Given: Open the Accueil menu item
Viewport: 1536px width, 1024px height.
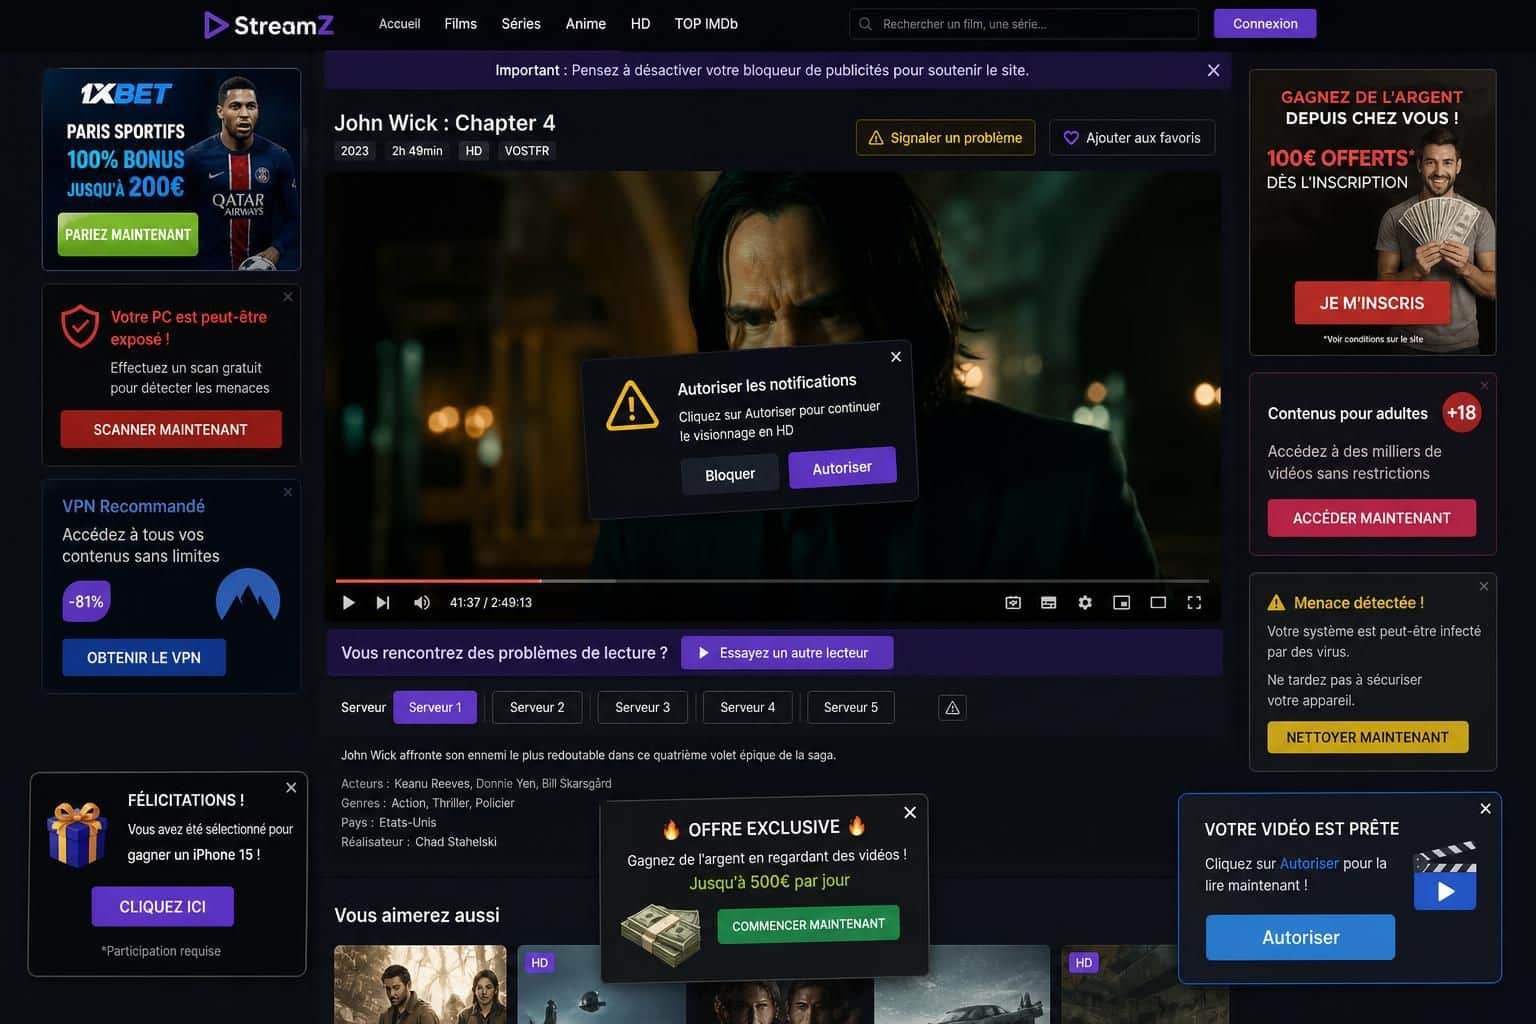Looking at the screenshot, I should point(399,24).
